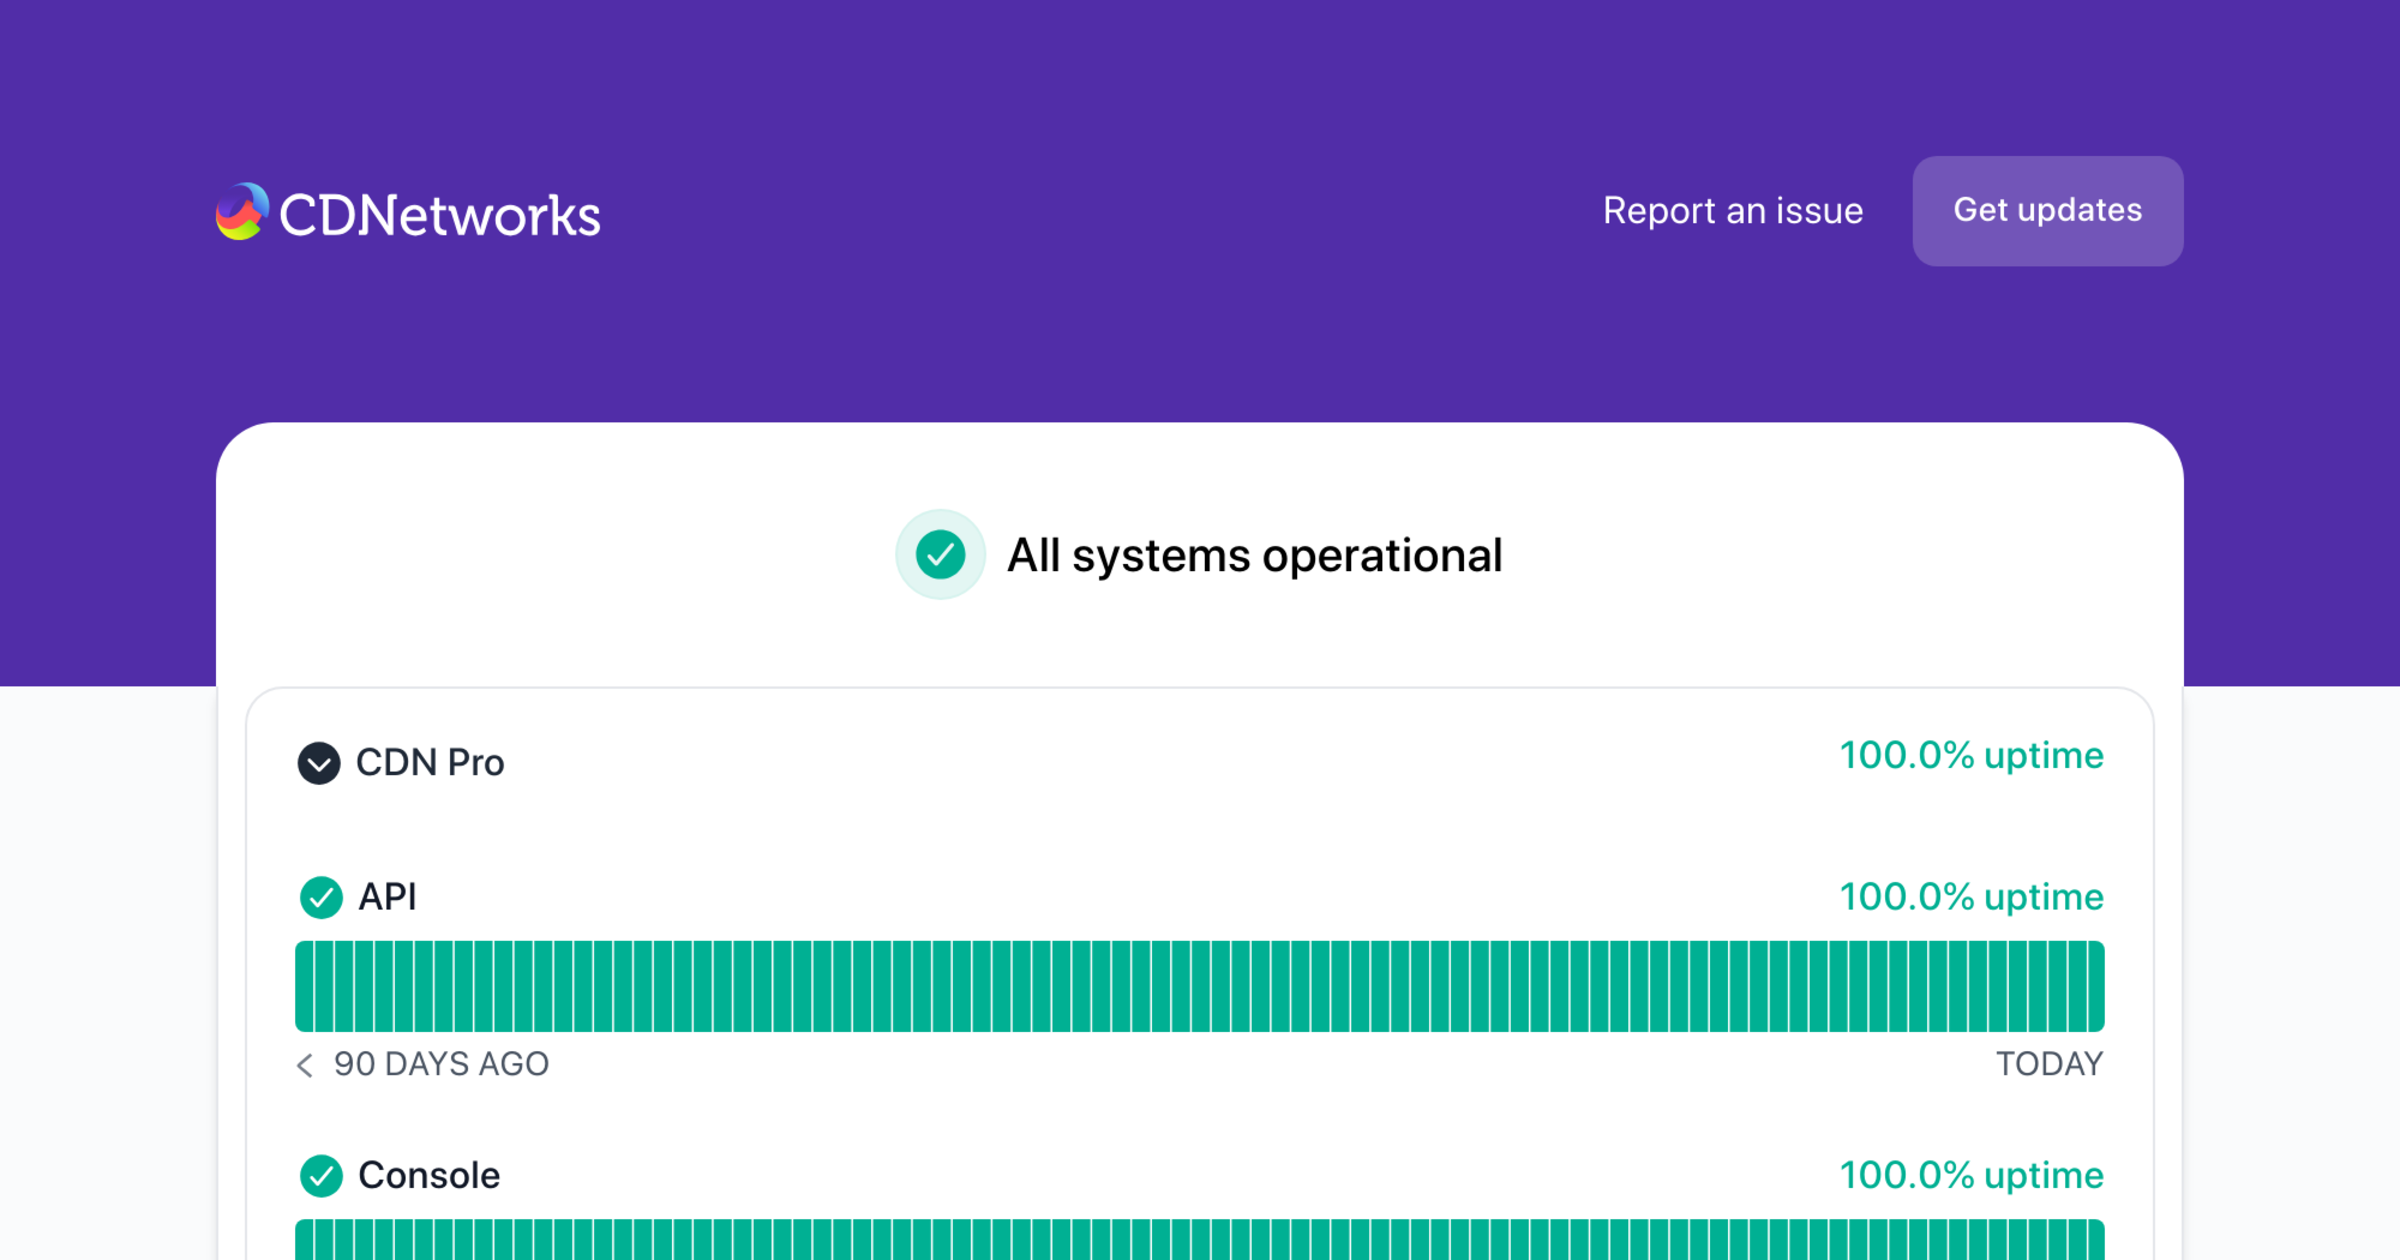Click the CDNetworks logo icon
The width and height of the screenshot is (2400, 1260).
[x=243, y=211]
